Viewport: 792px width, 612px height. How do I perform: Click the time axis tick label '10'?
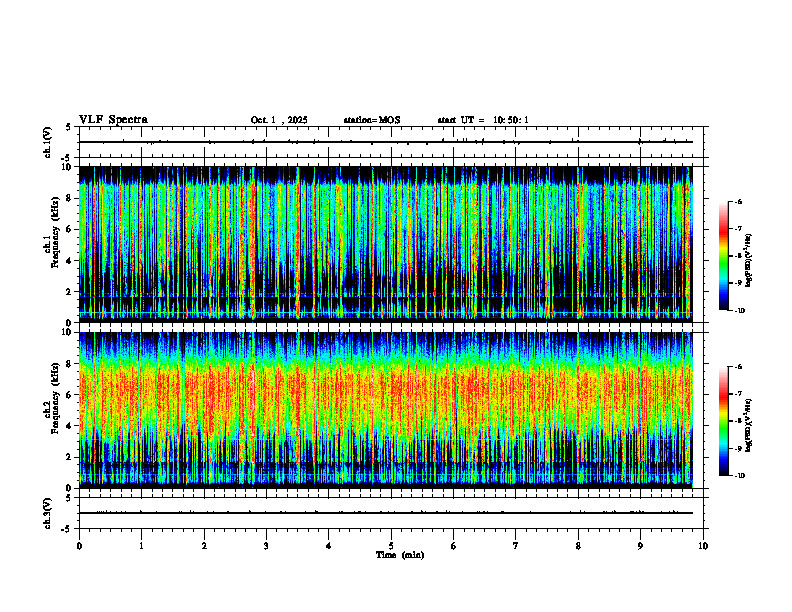[703, 546]
